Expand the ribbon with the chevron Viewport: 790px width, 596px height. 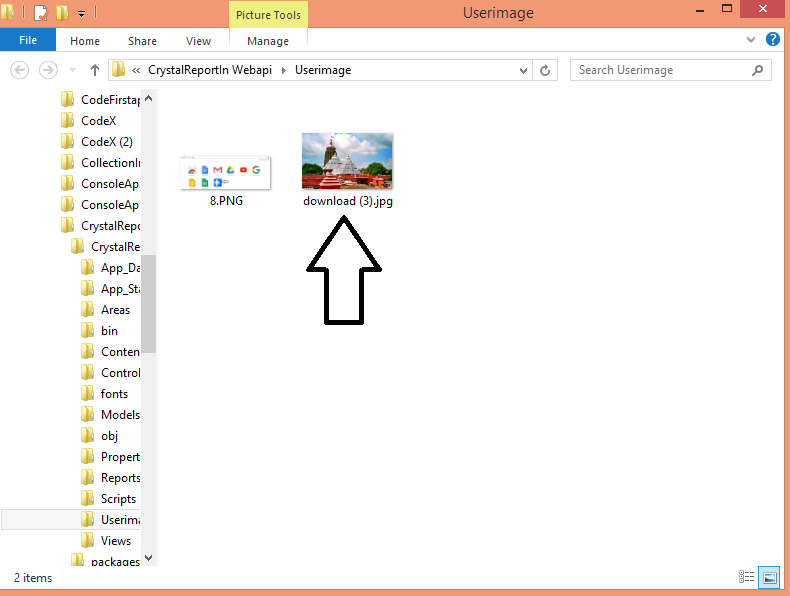pyautogui.click(x=751, y=39)
